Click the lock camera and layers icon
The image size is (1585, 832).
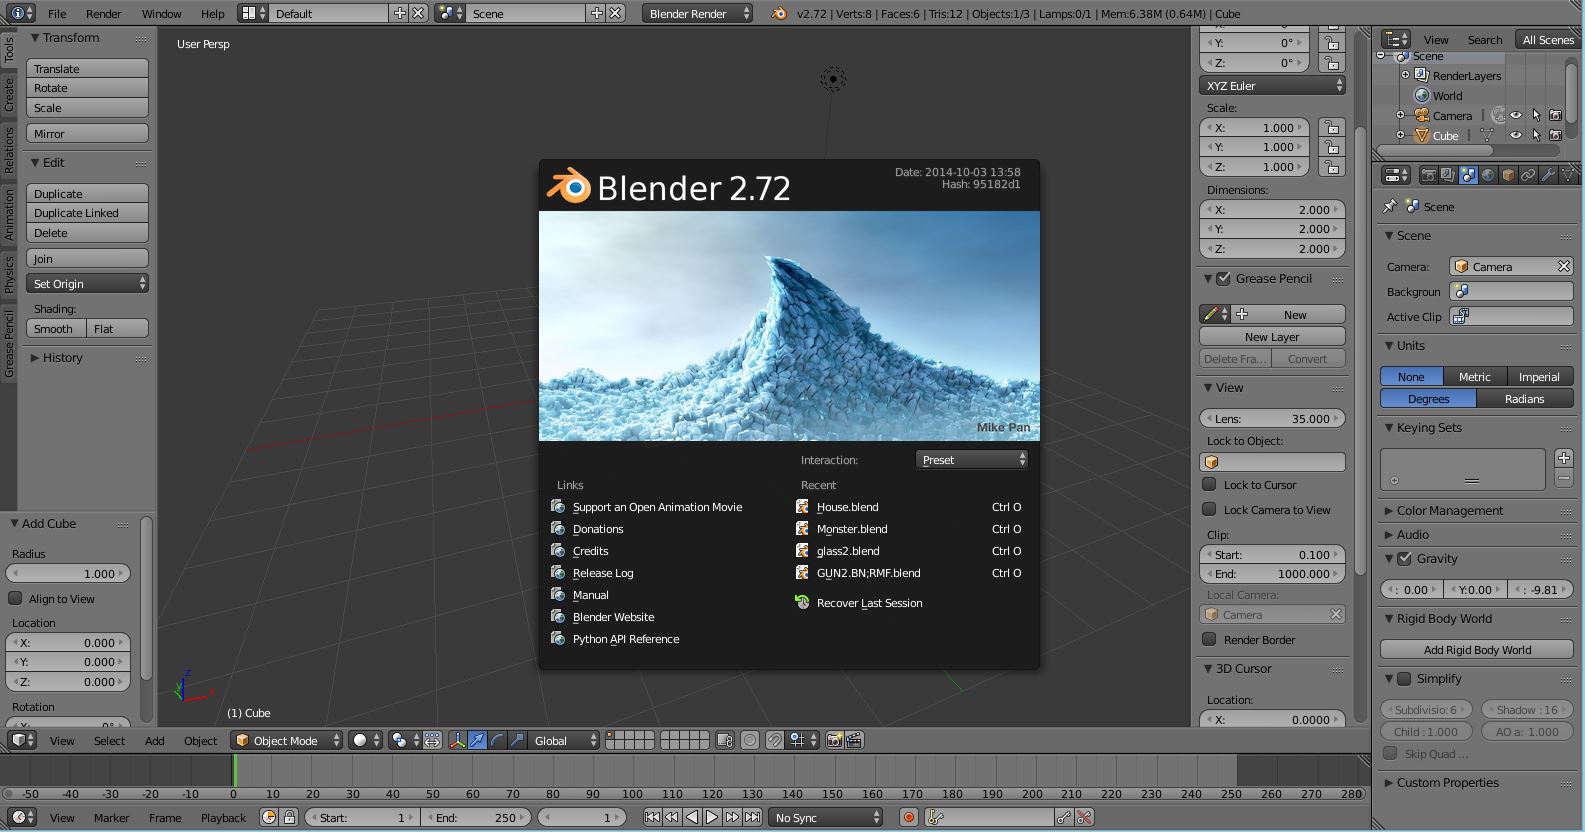point(726,740)
